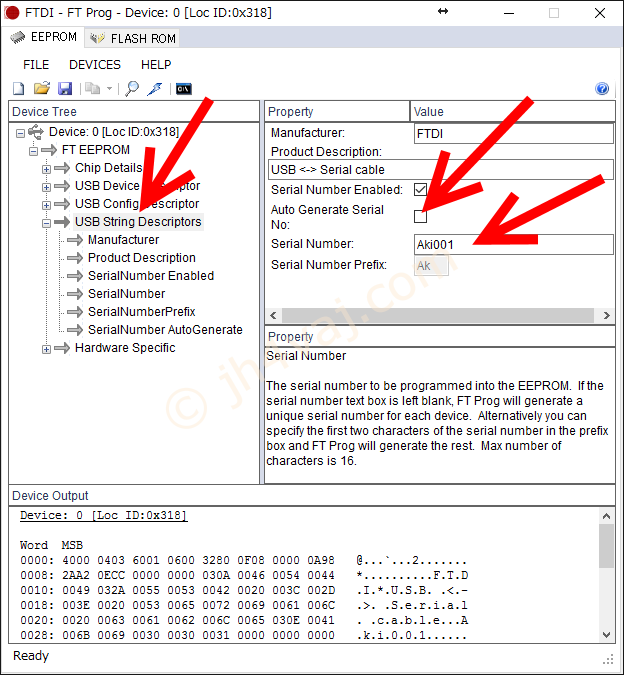Expand the Chip Details node
Image resolution: width=624 pixels, height=675 pixels.
tap(46, 169)
